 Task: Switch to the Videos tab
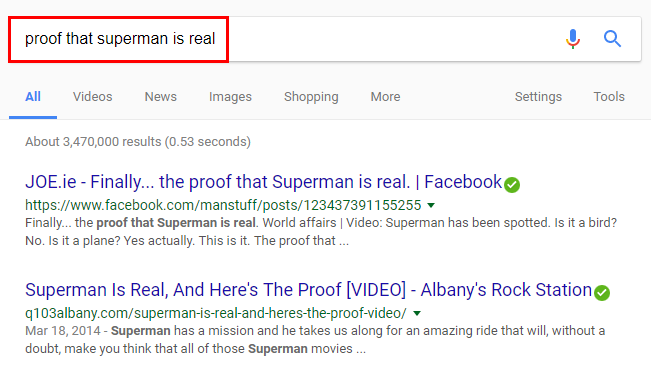click(x=93, y=97)
